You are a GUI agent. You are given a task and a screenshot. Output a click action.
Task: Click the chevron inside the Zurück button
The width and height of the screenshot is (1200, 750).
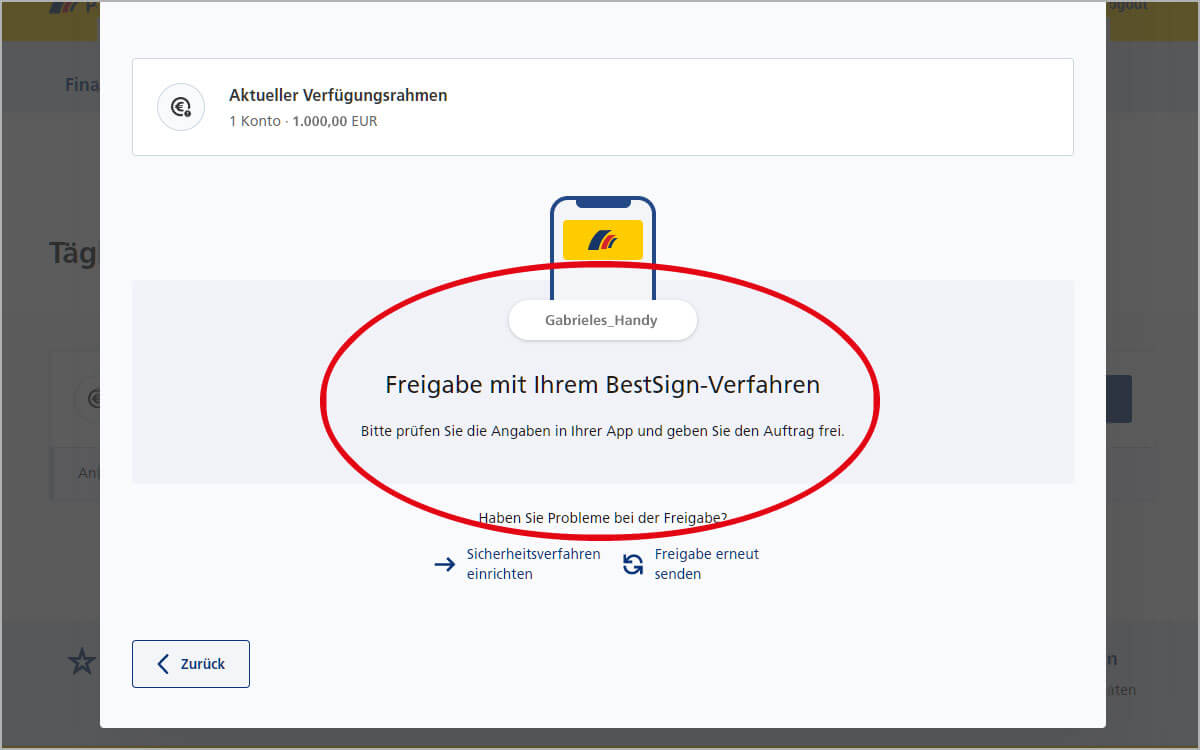tap(163, 664)
